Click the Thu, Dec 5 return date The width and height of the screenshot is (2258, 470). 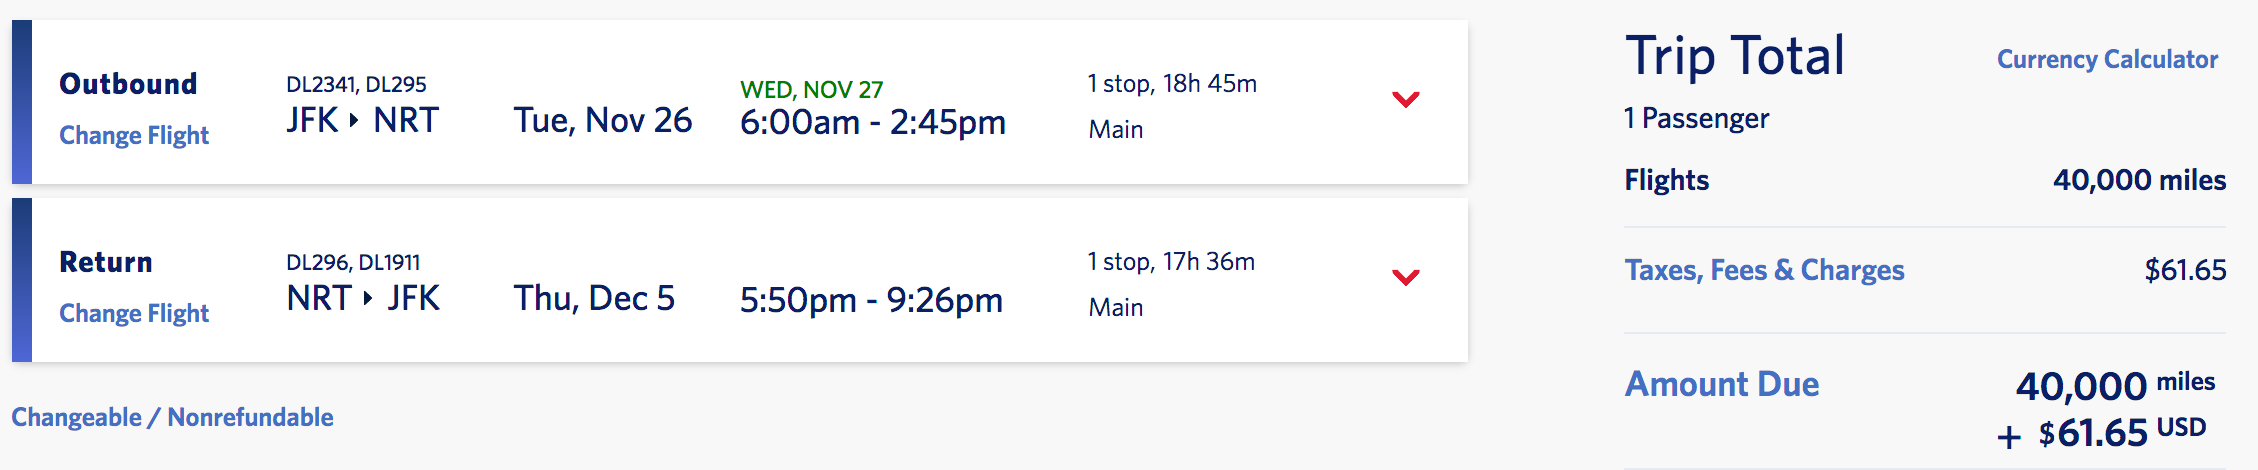[594, 299]
